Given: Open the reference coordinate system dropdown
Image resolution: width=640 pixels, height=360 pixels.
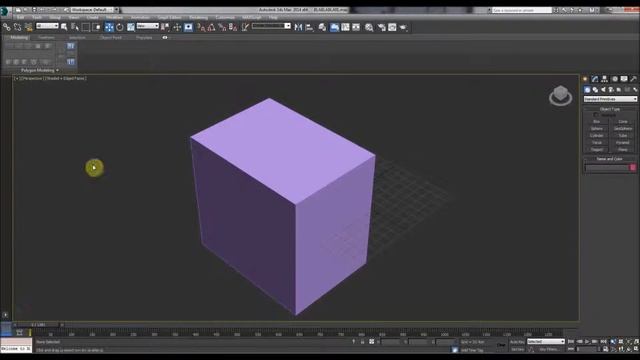Looking at the screenshot, I should point(148,26).
